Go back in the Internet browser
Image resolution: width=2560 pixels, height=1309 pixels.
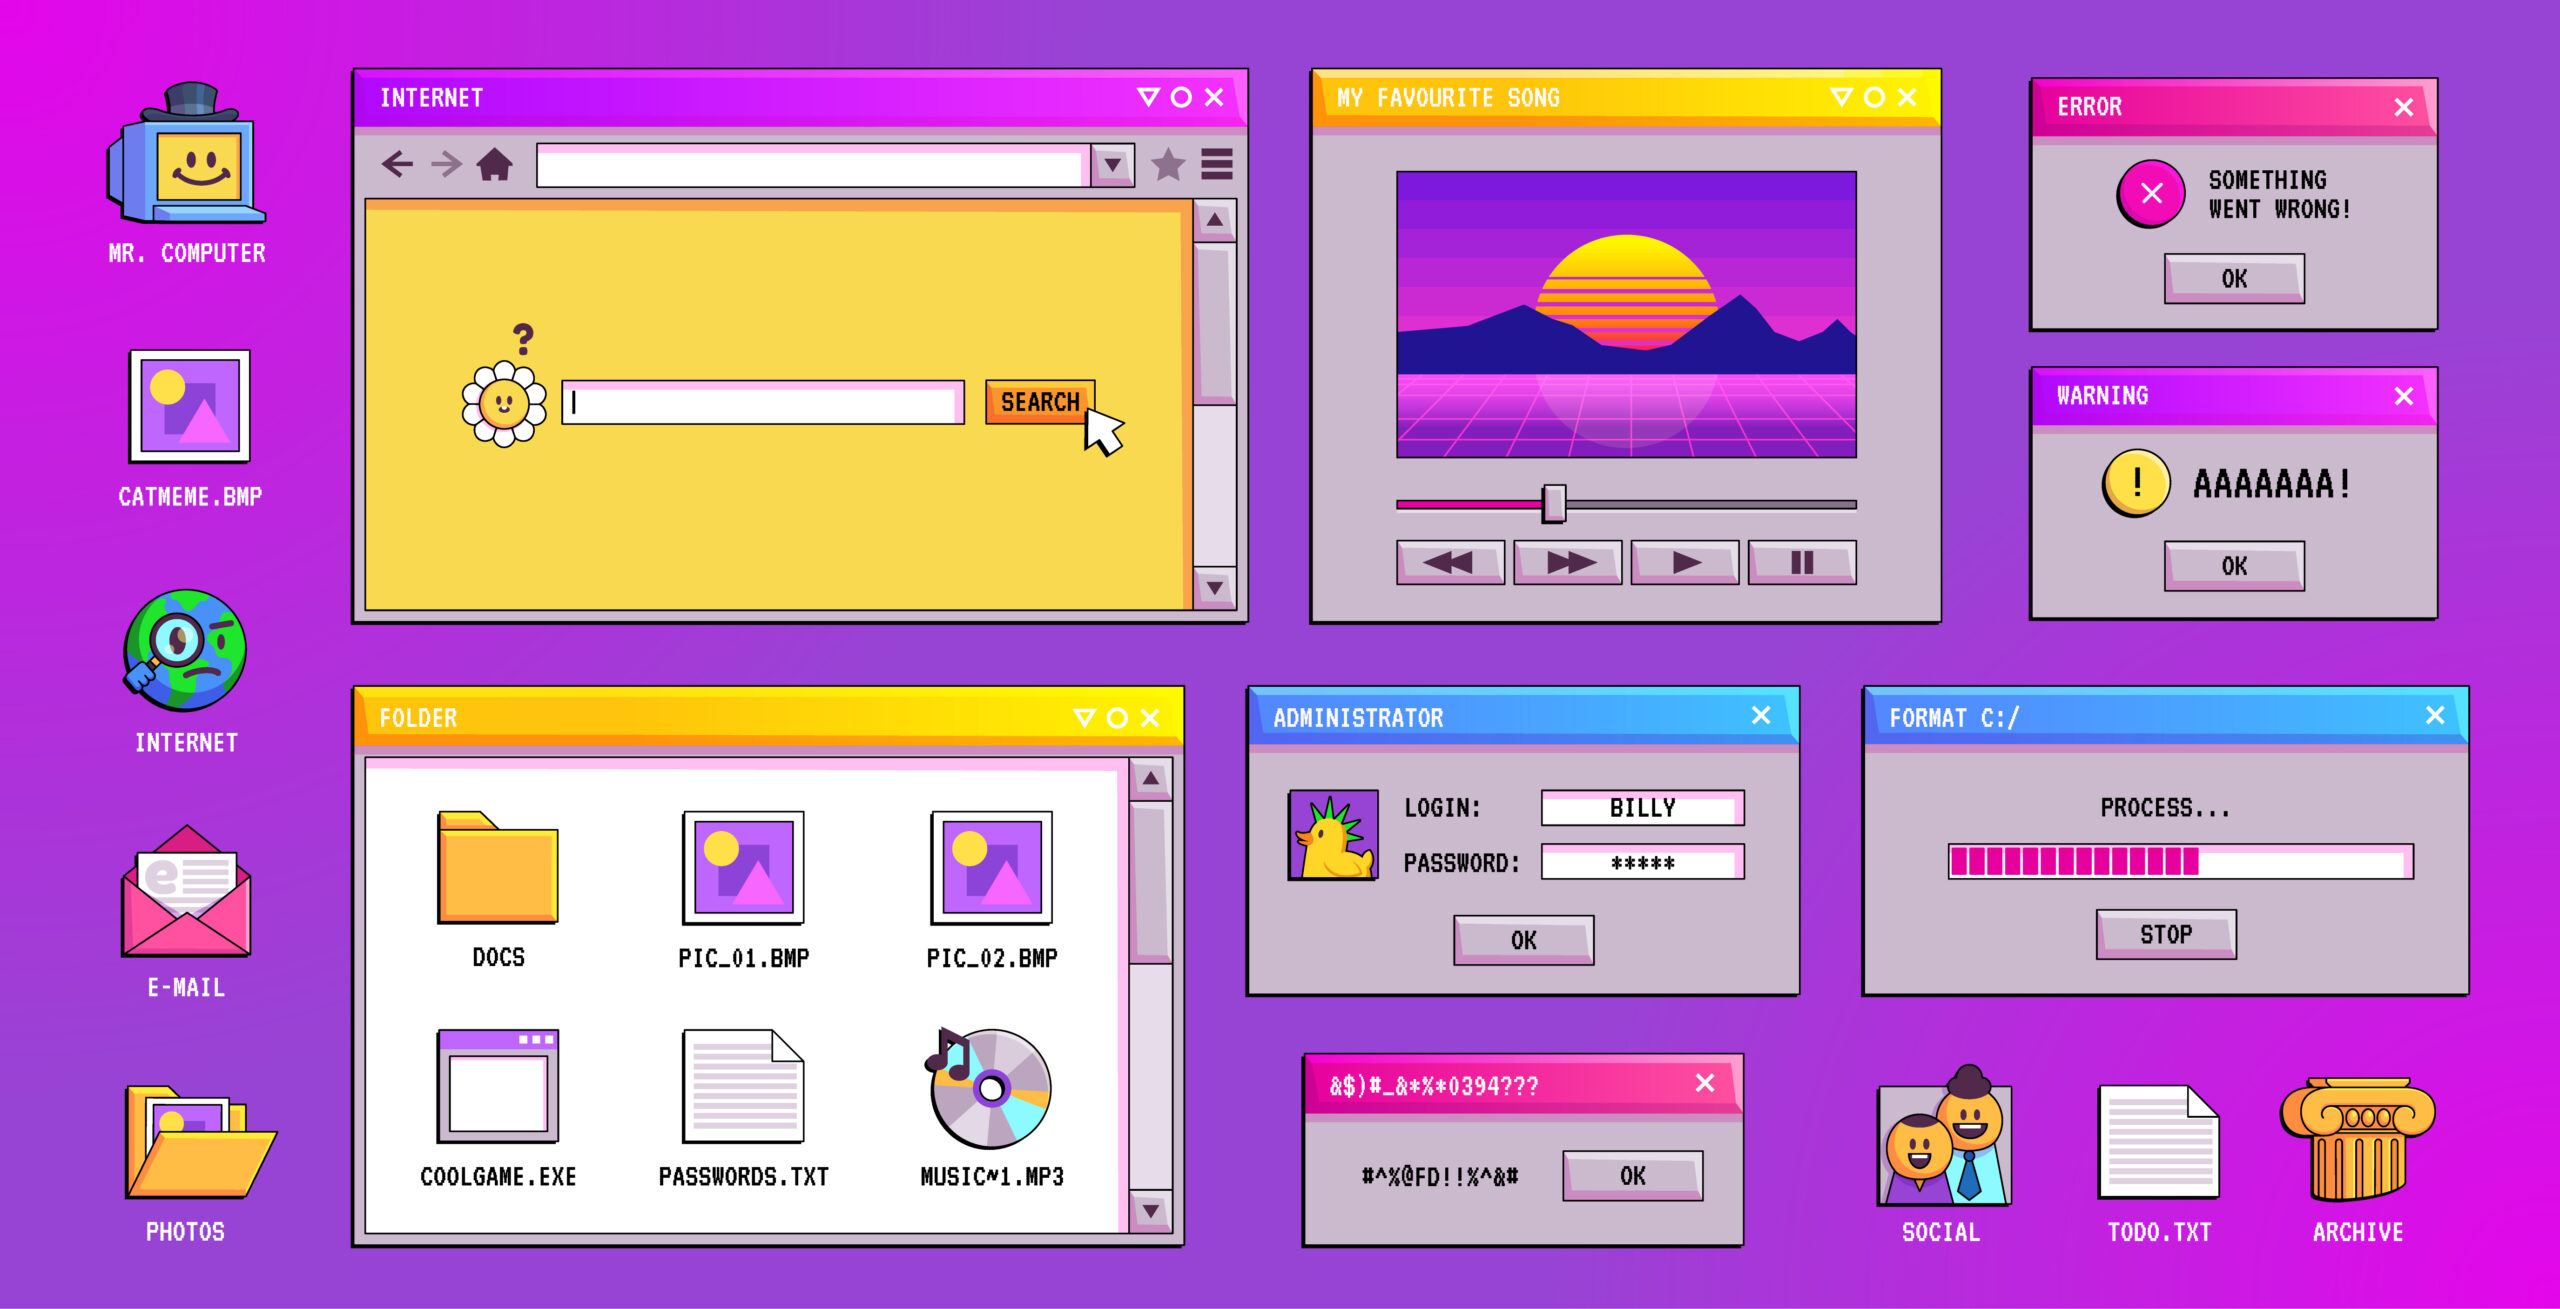coord(398,164)
